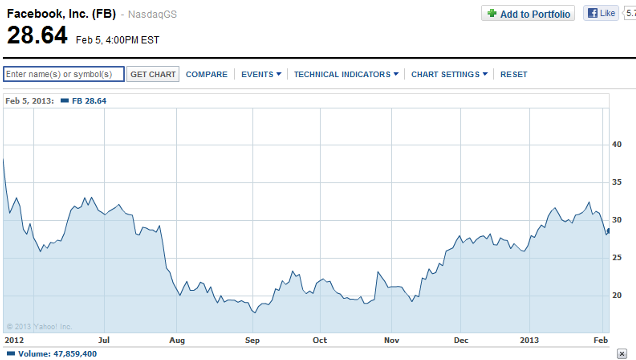Click the blue FB legend swatch

[64, 101]
